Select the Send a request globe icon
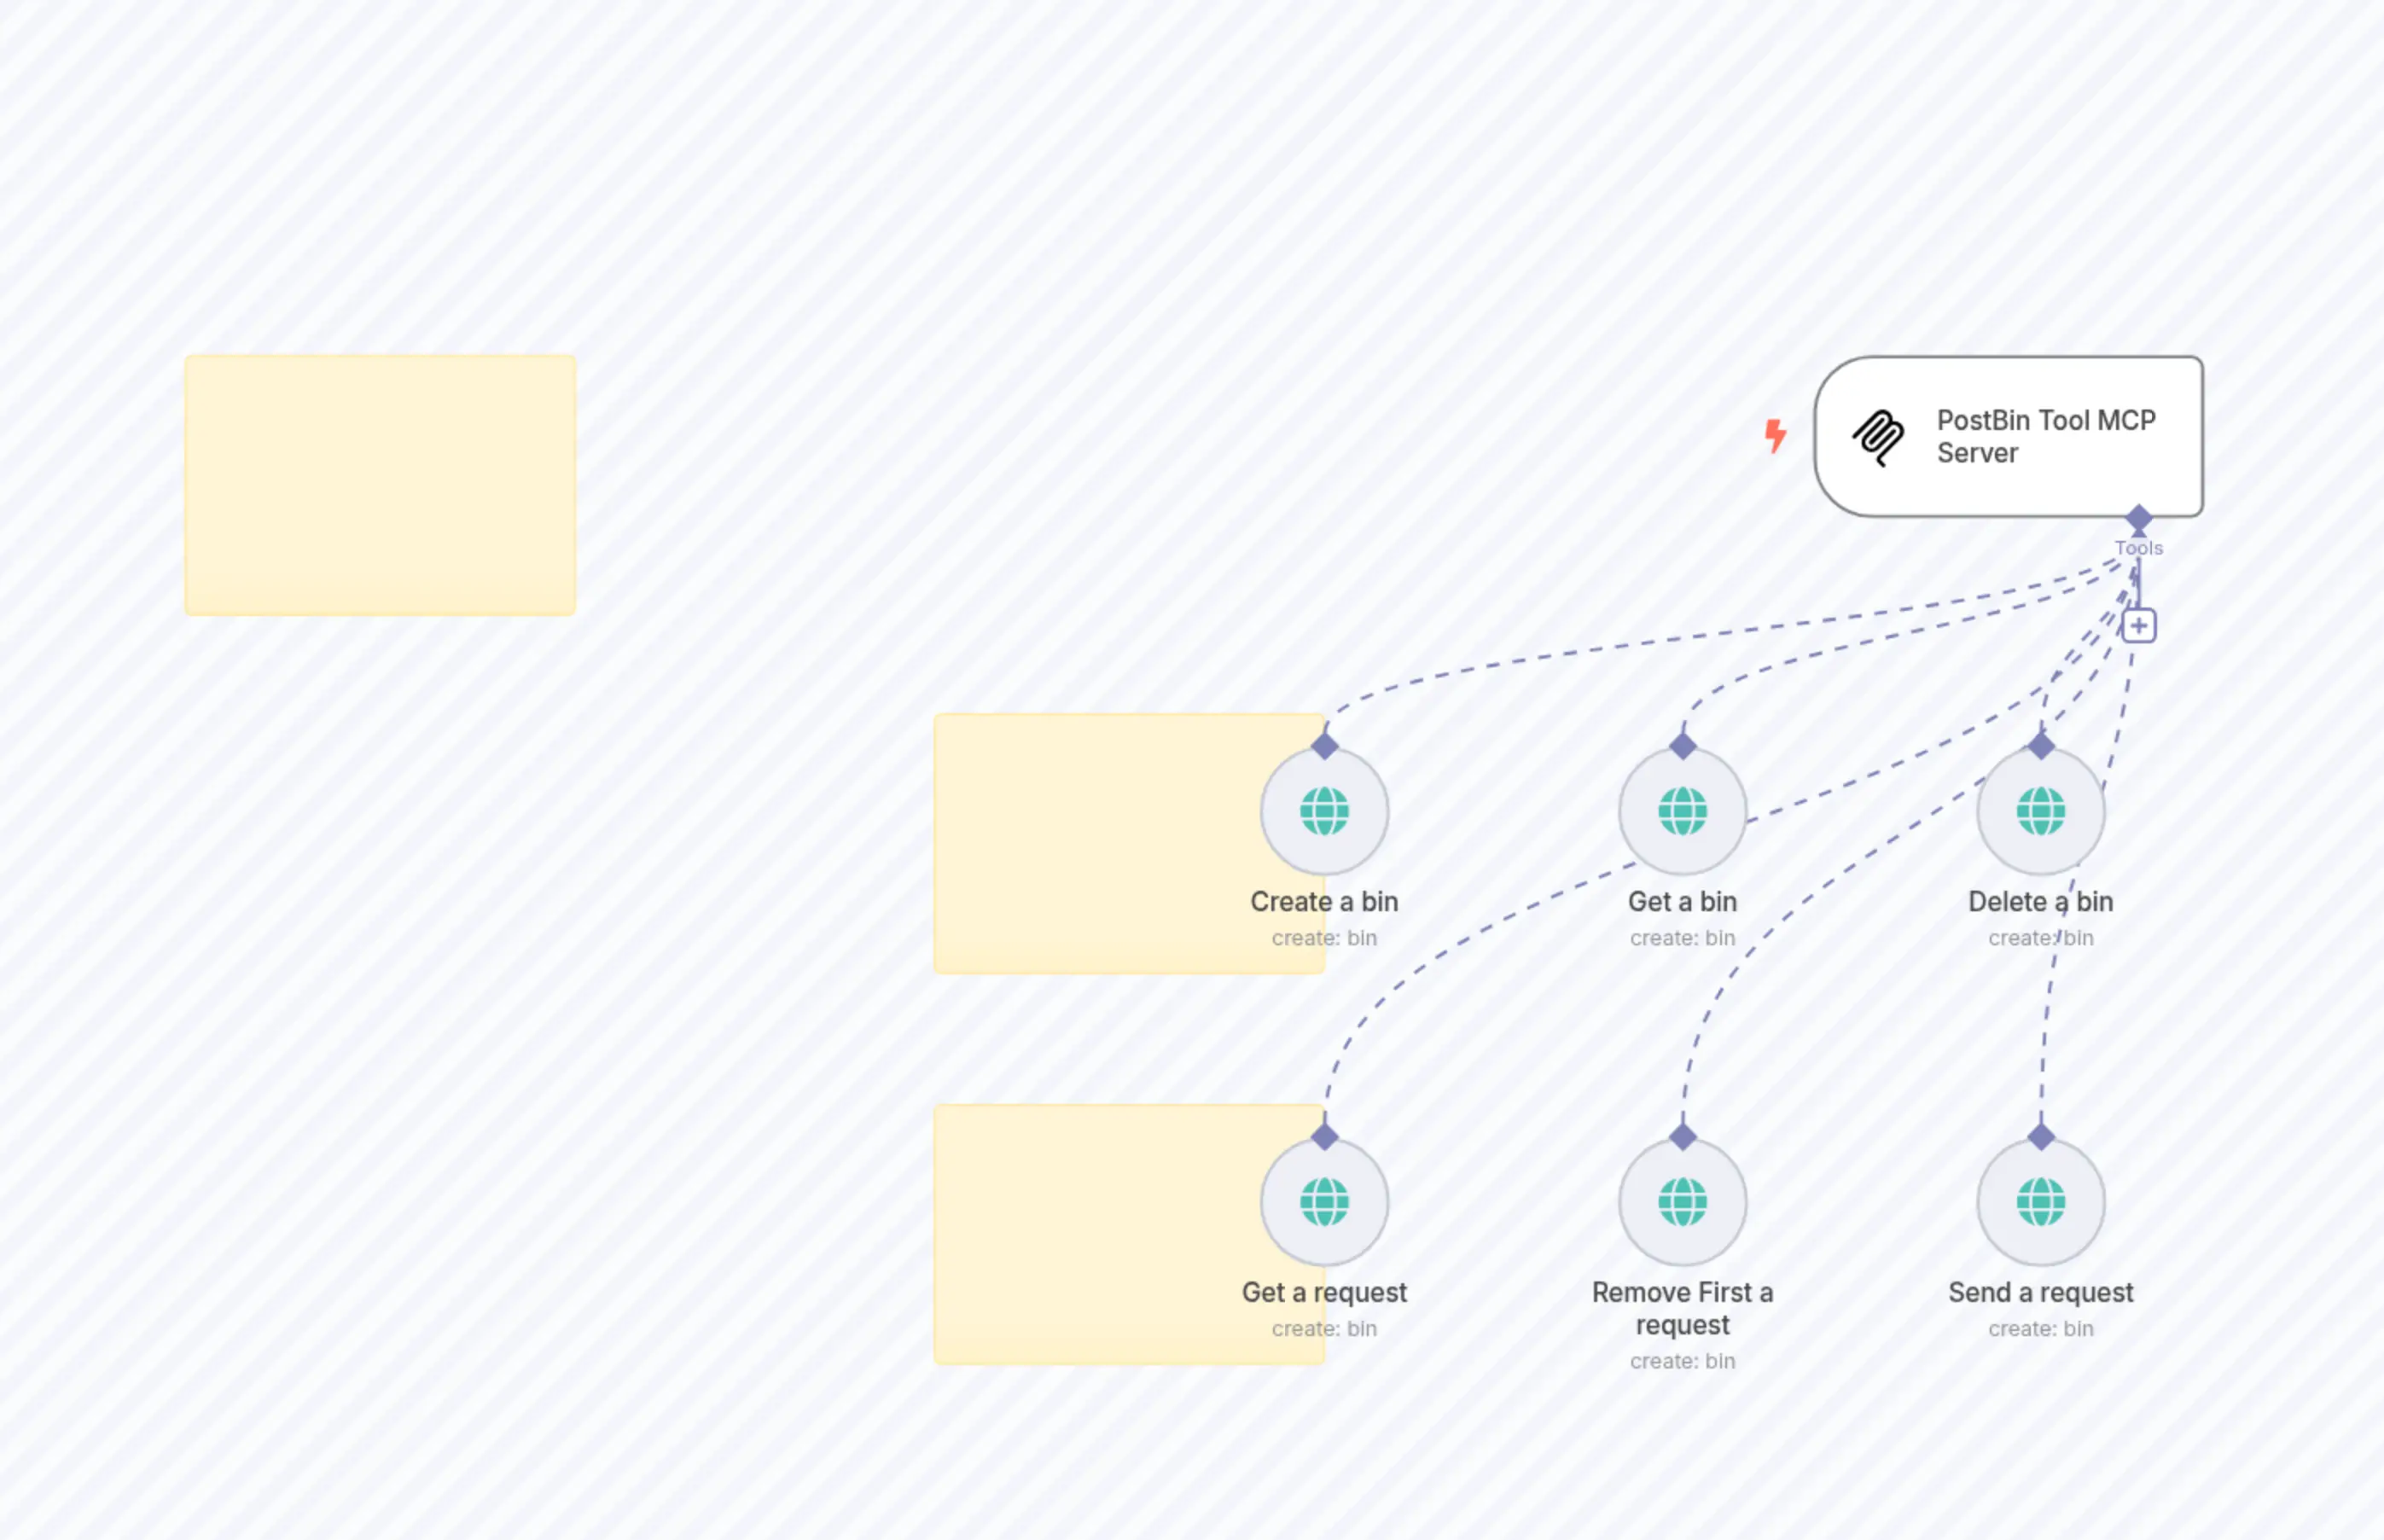The image size is (2384, 1540). pyautogui.click(x=2040, y=1203)
